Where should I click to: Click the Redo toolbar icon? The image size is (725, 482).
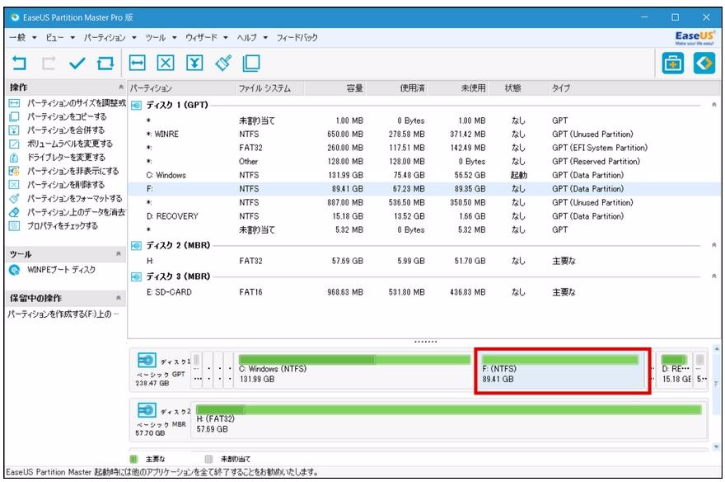pos(48,63)
